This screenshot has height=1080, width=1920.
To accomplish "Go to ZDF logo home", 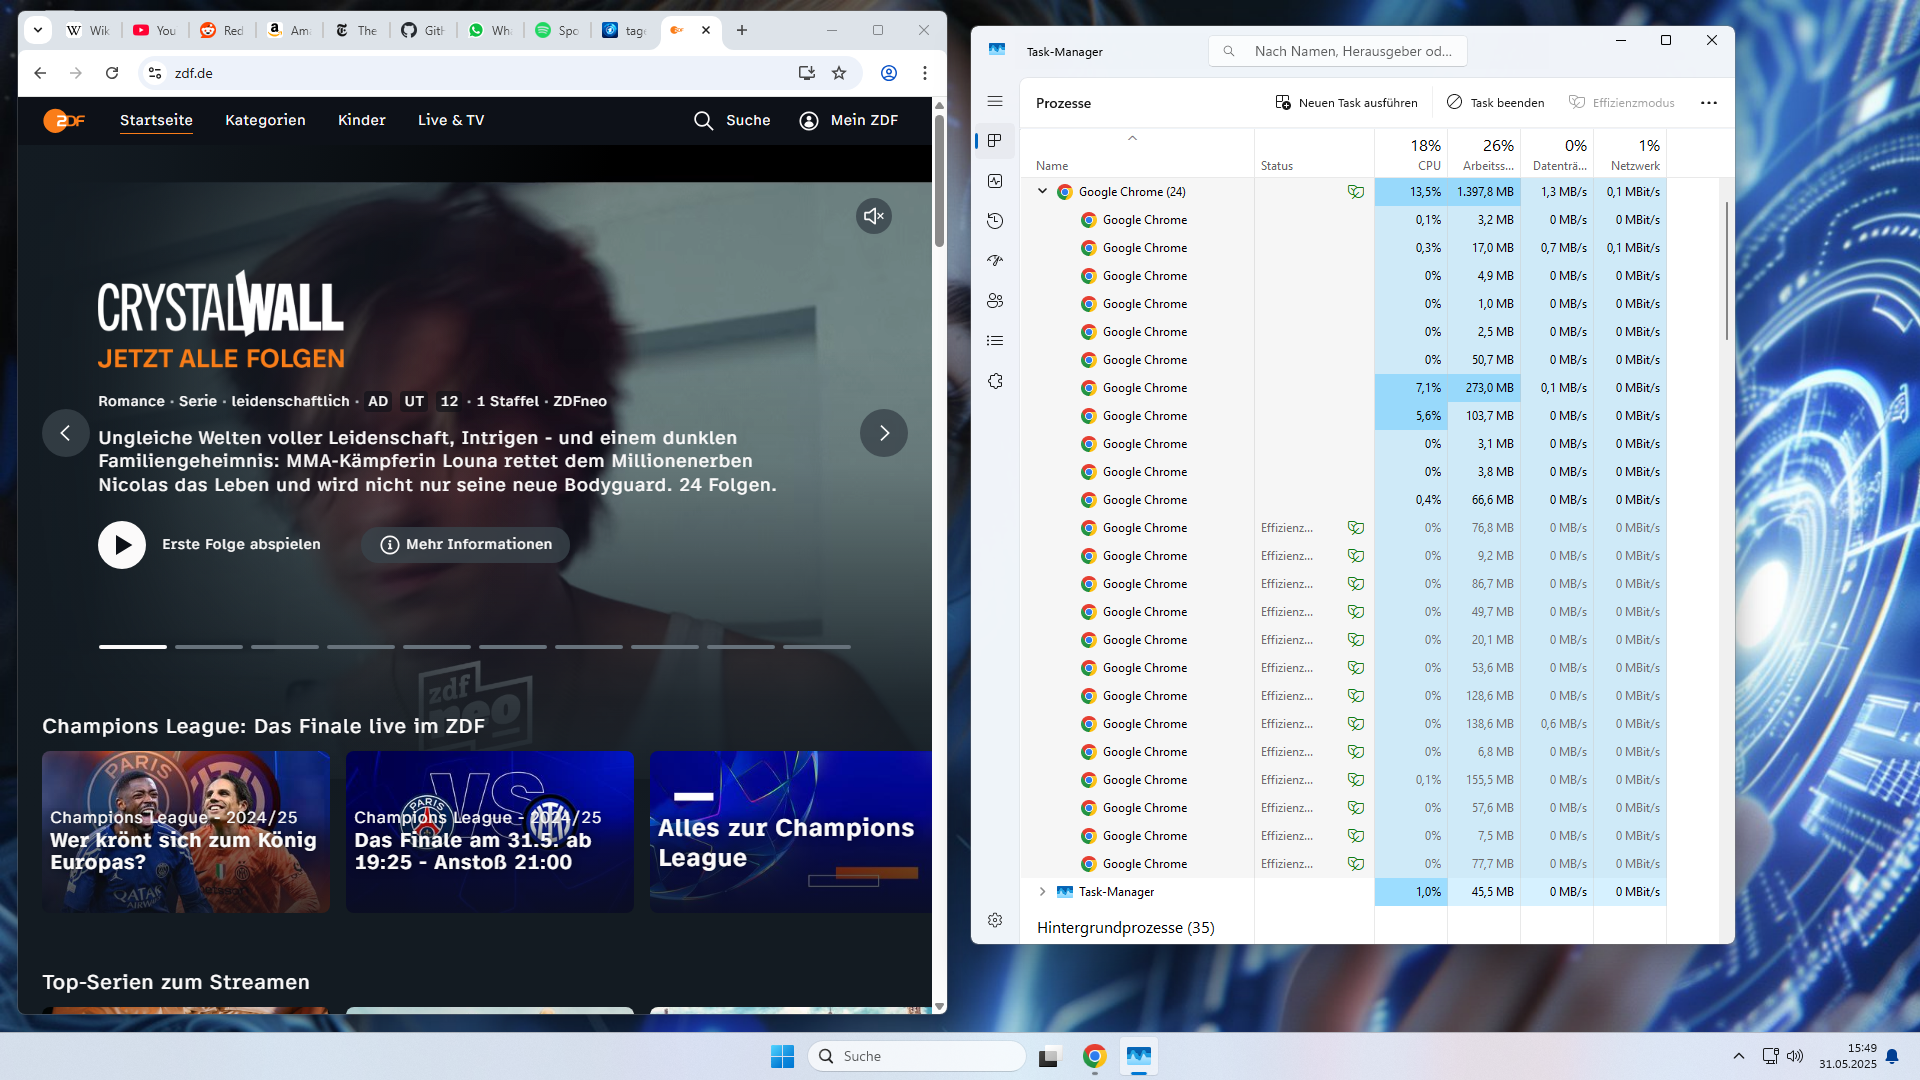I will [64, 120].
